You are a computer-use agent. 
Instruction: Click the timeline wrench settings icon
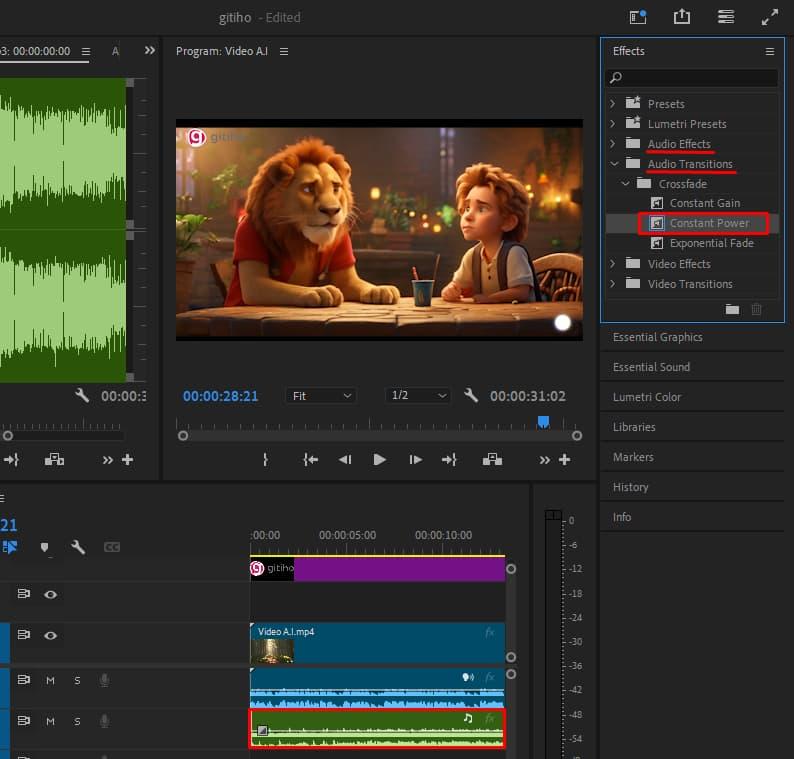tap(77, 547)
